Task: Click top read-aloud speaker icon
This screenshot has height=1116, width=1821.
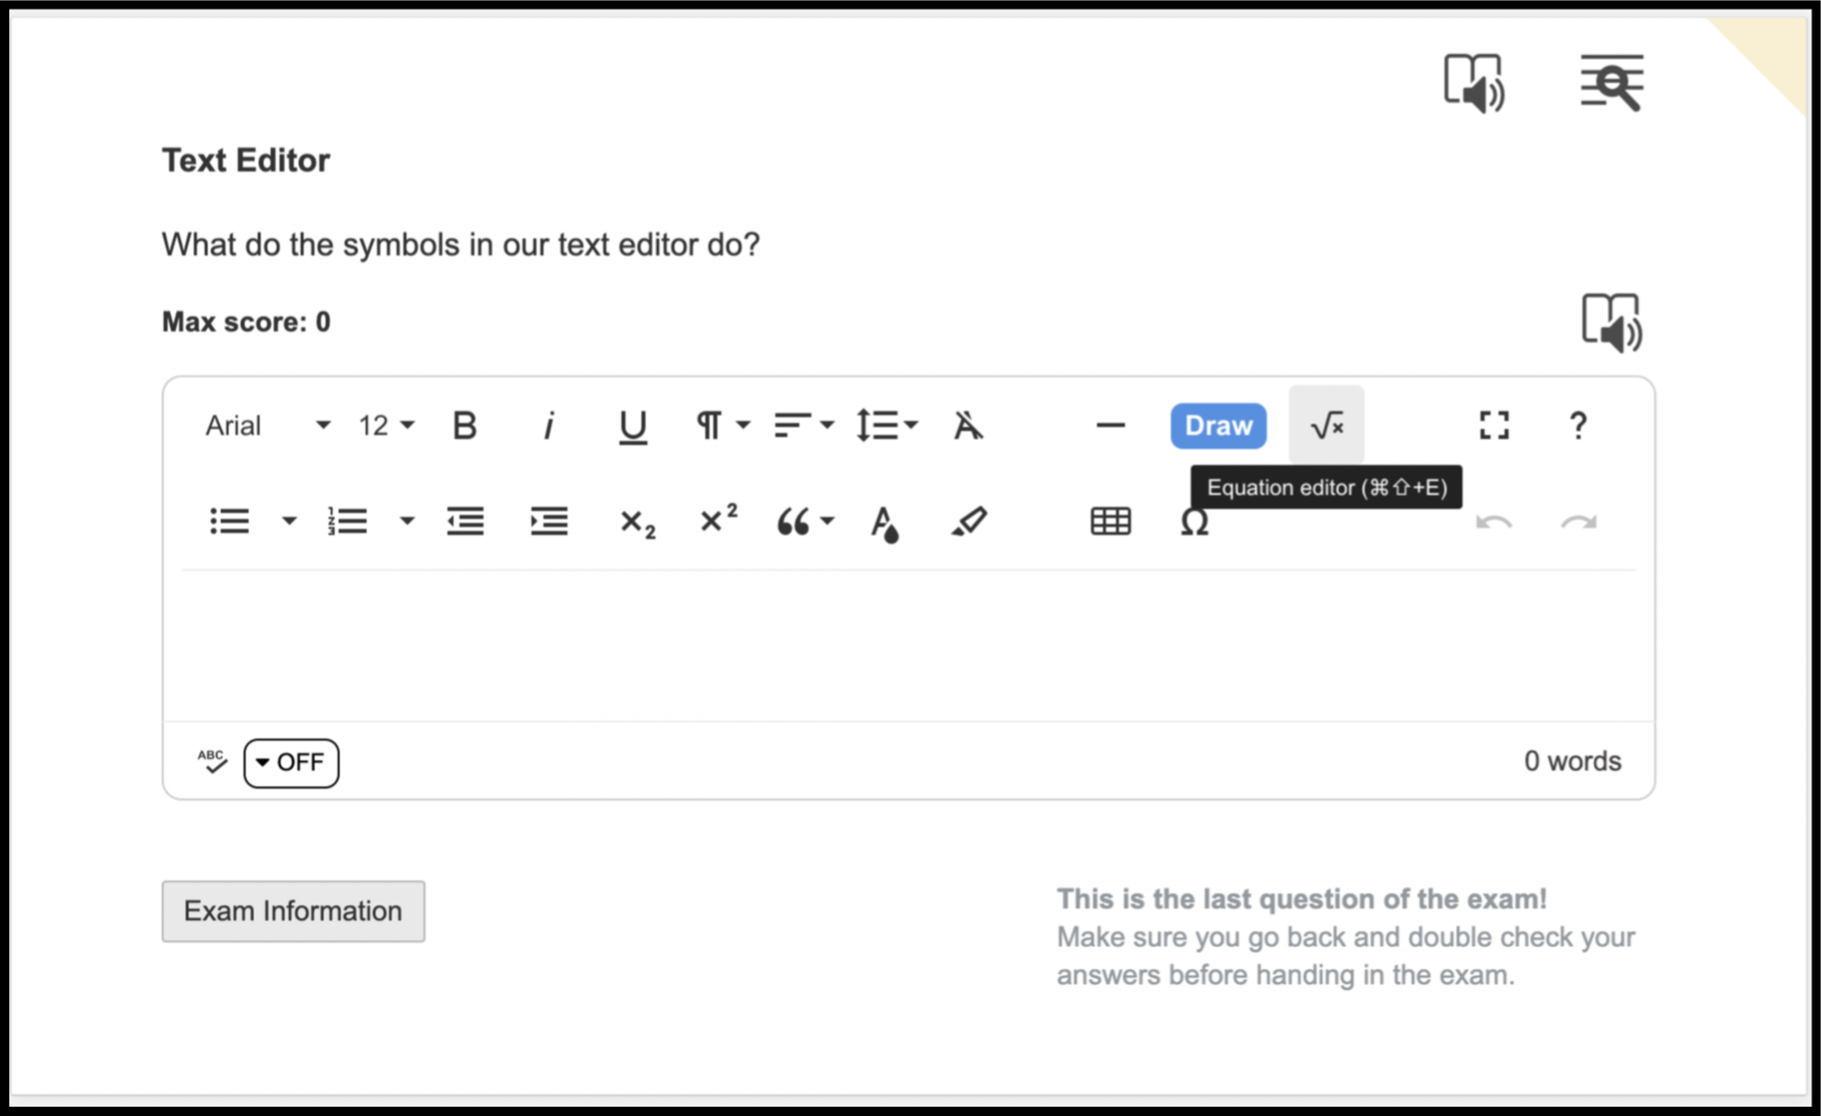Action: click(1474, 83)
